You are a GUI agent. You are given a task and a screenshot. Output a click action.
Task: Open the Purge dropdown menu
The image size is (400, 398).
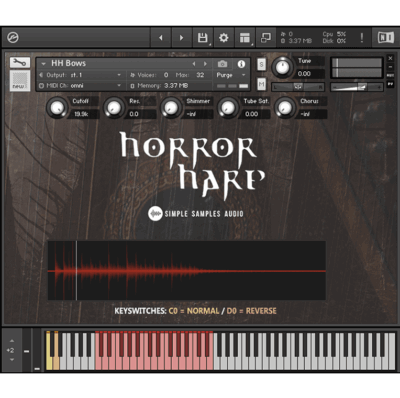click(231, 75)
